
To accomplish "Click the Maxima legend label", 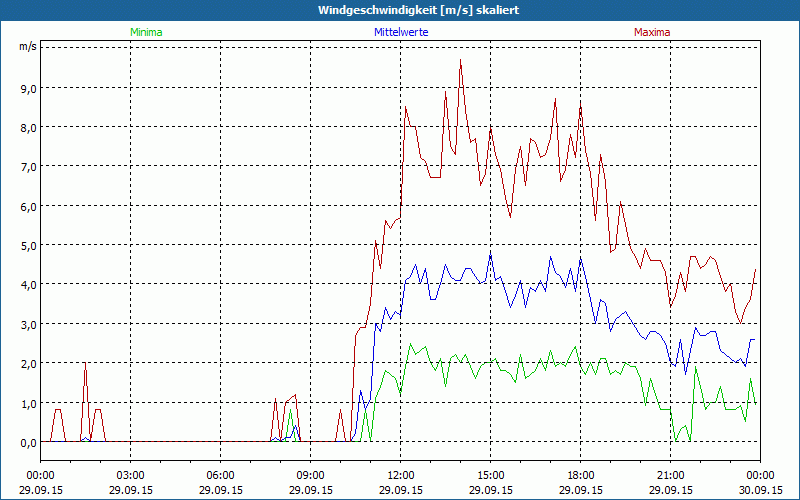I will (652, 32).
